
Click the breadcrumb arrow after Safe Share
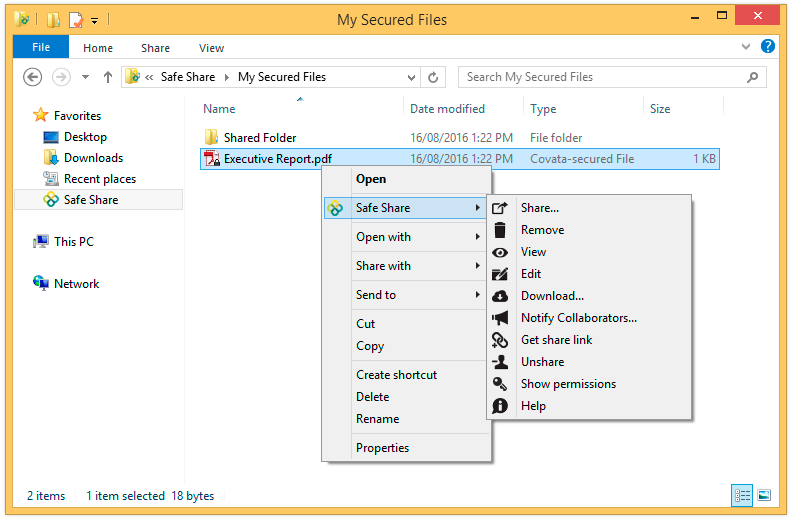click(227, 77)
